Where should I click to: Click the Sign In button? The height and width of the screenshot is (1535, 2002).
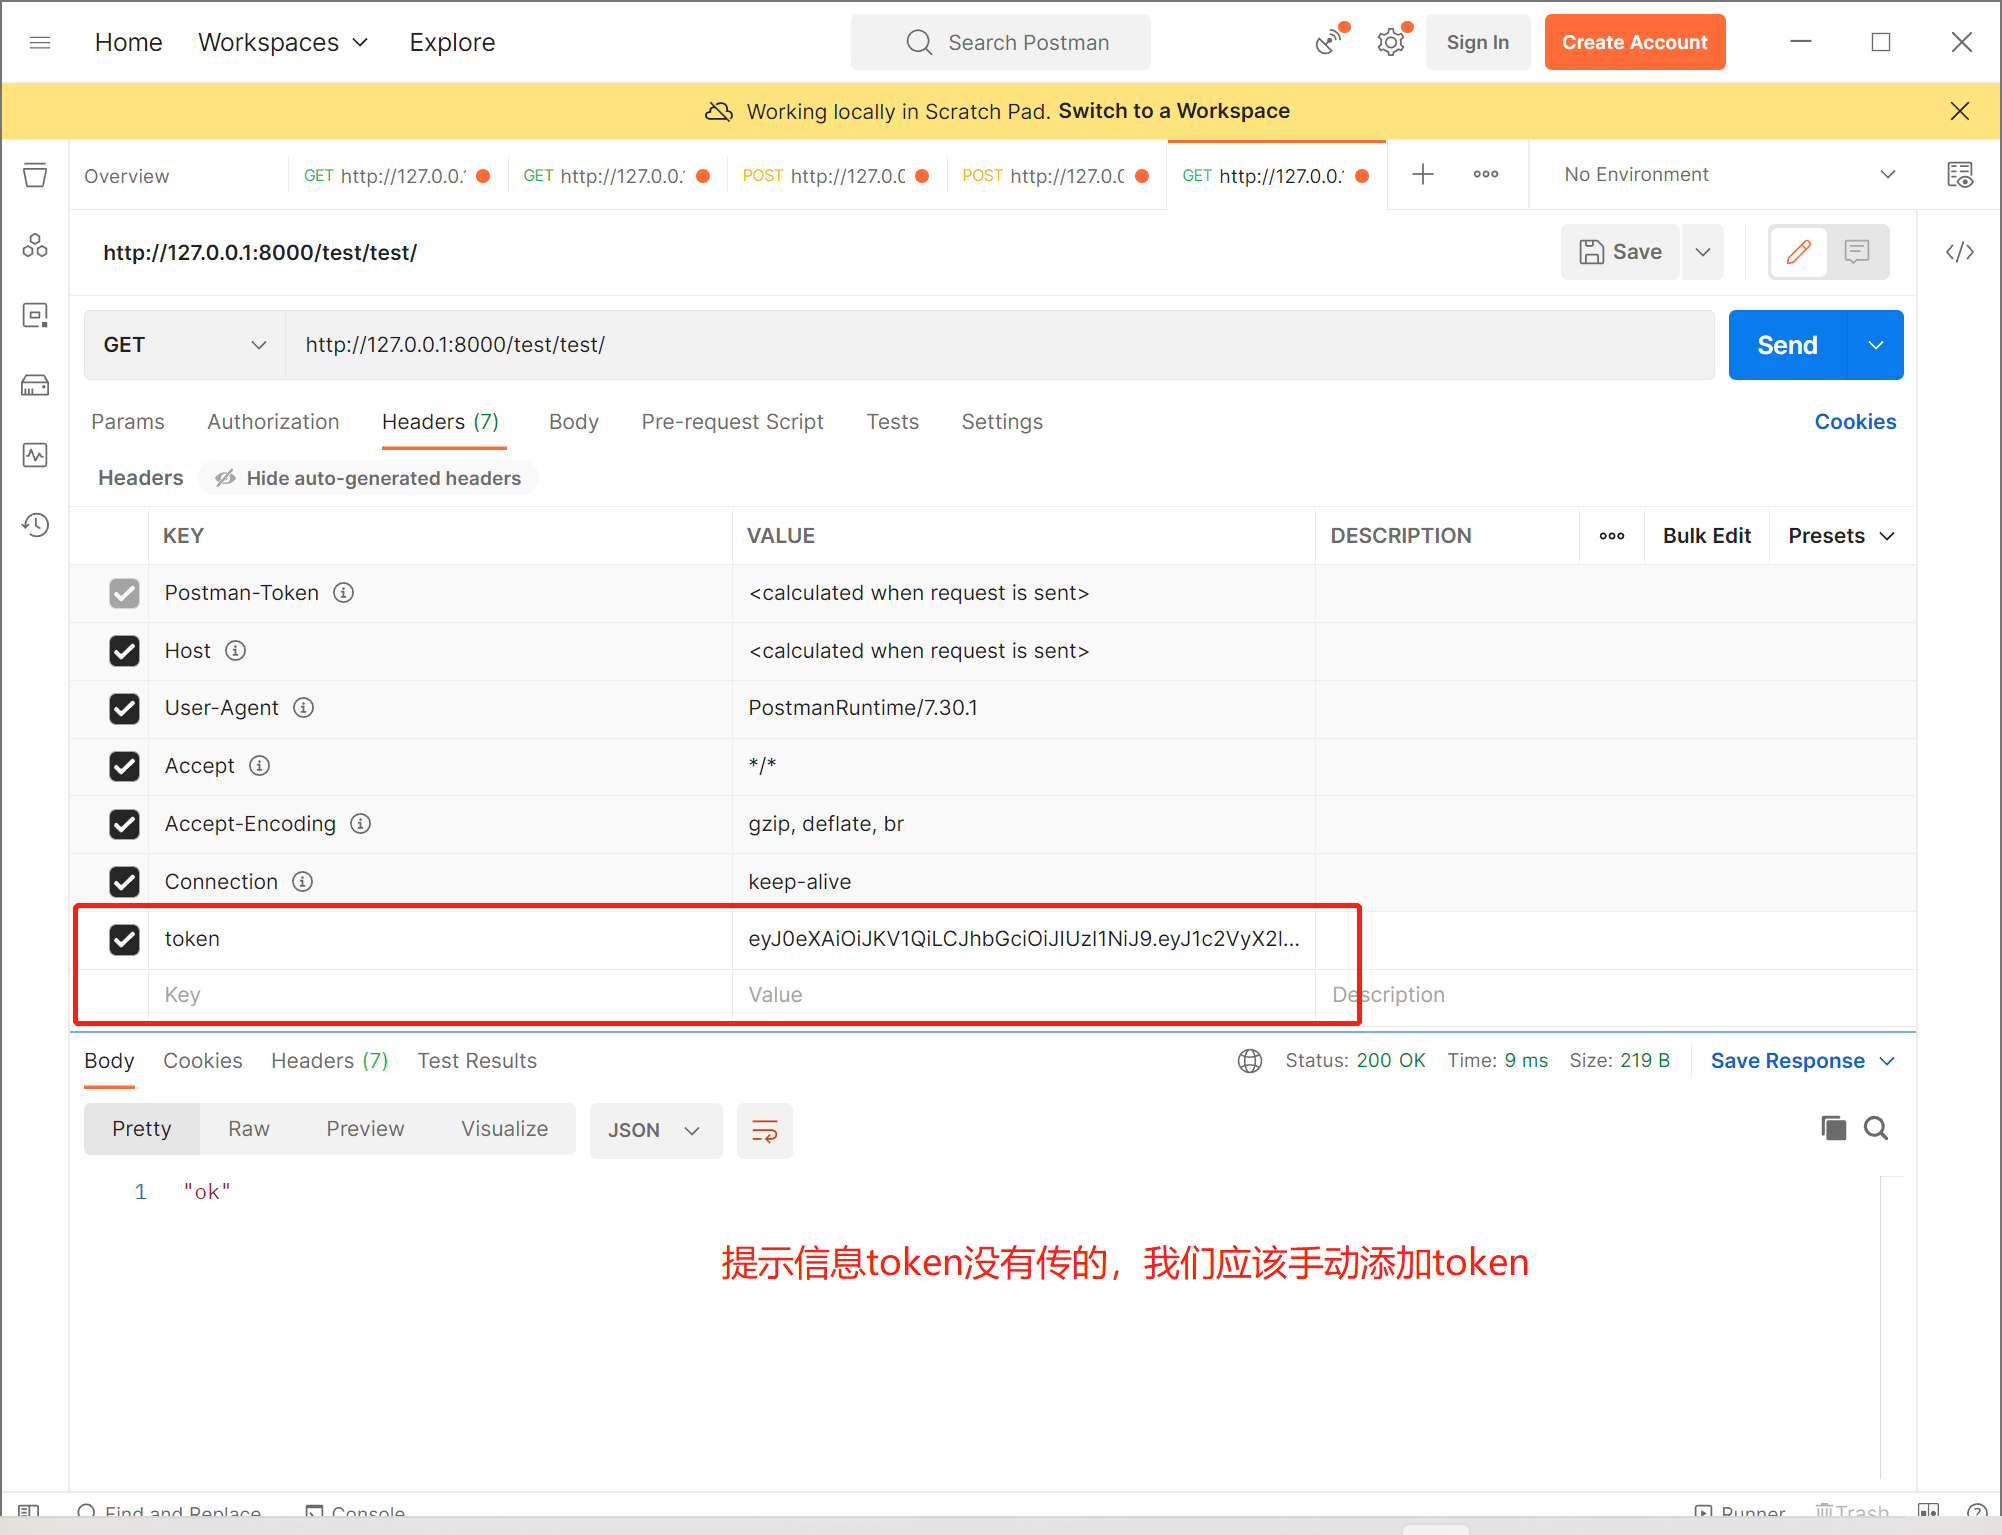click(1478, 42)
